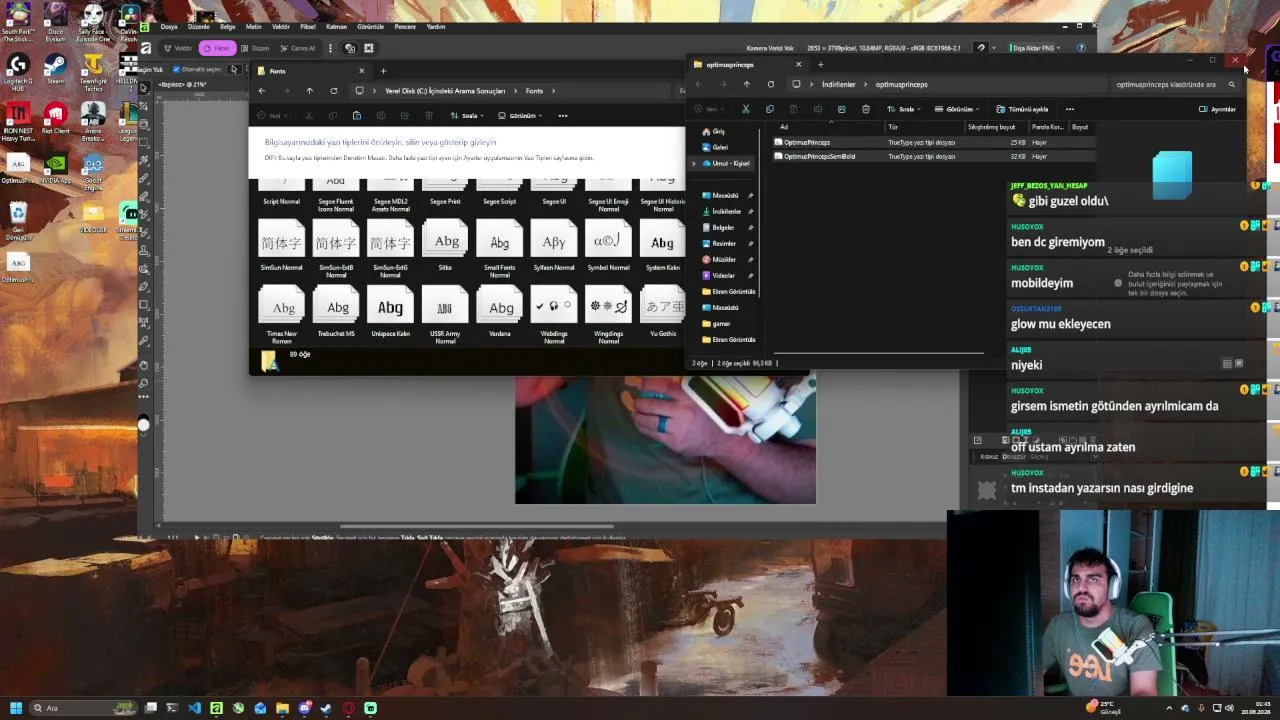Open the Pencere menu
Image resolution: width=1280 pixels, height=720 pixels.
405,27
